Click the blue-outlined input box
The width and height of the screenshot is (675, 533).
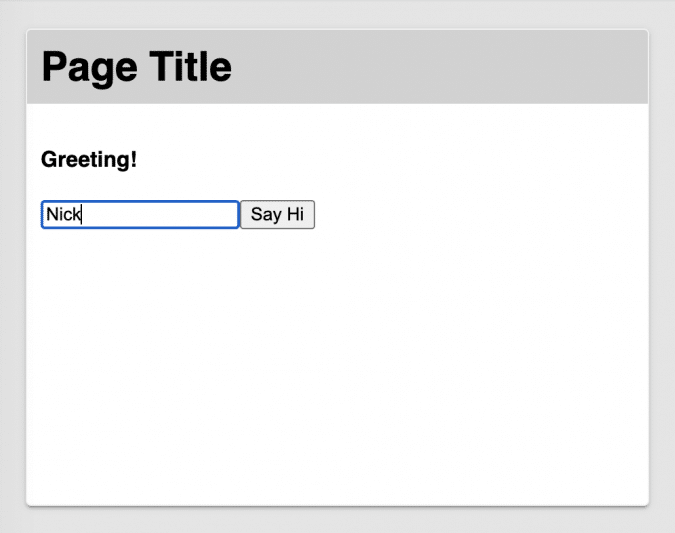point(139,215)
